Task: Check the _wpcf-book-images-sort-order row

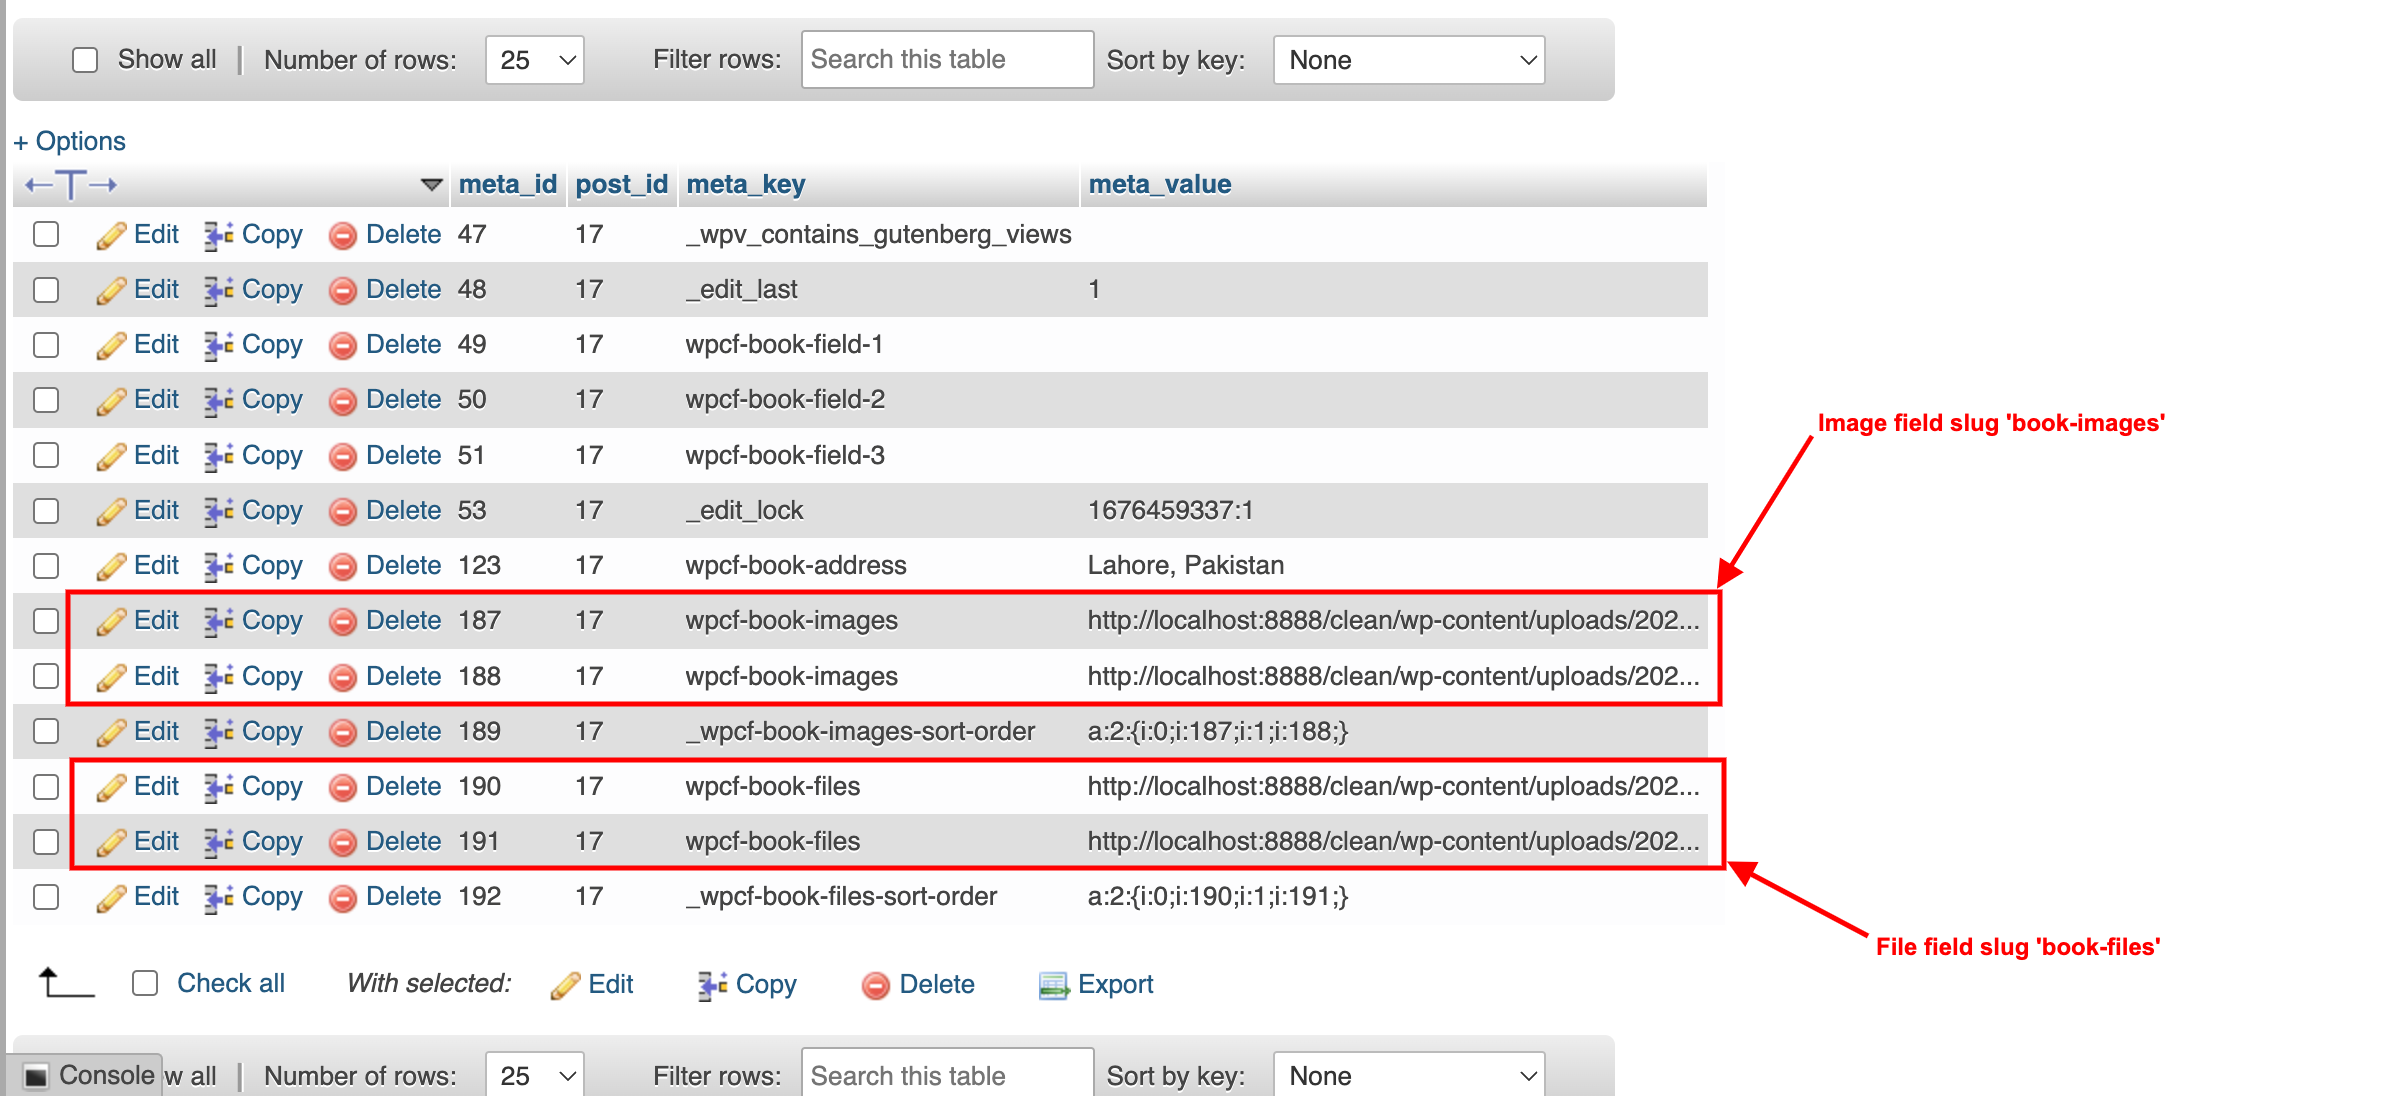Action: (x=46, y=731)
